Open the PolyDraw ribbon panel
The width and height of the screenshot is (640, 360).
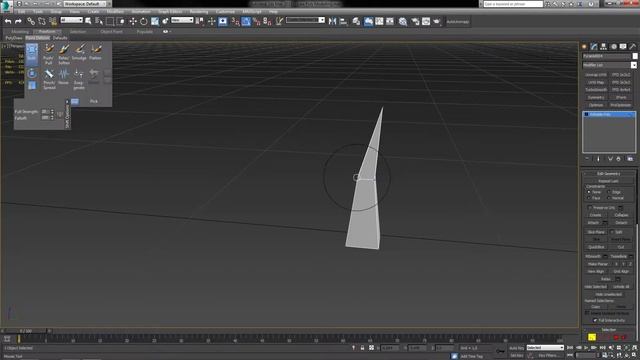pyautogui.click(x=14, y=38)
